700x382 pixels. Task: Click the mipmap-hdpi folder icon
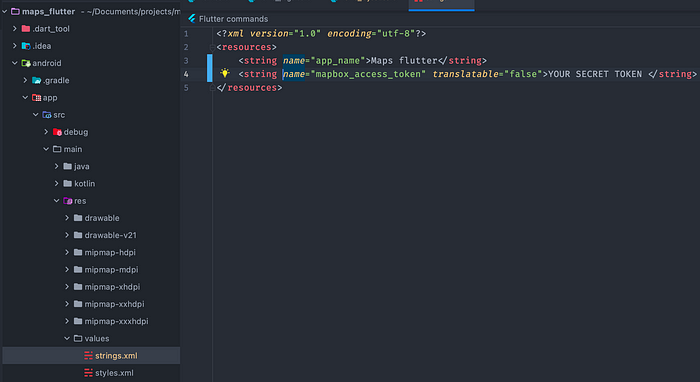click(78, 253)
